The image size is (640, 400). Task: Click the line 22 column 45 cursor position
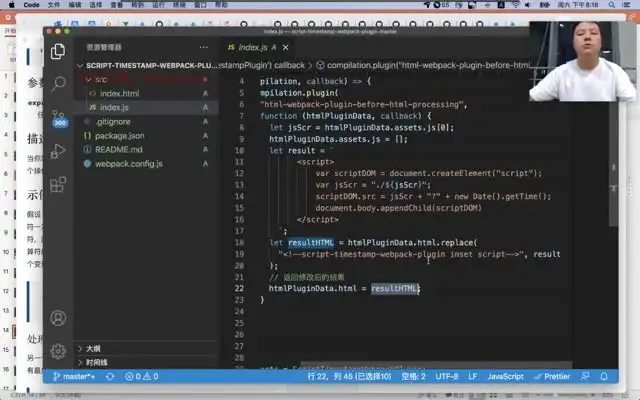pyautogui.click(x=349, y=376)
